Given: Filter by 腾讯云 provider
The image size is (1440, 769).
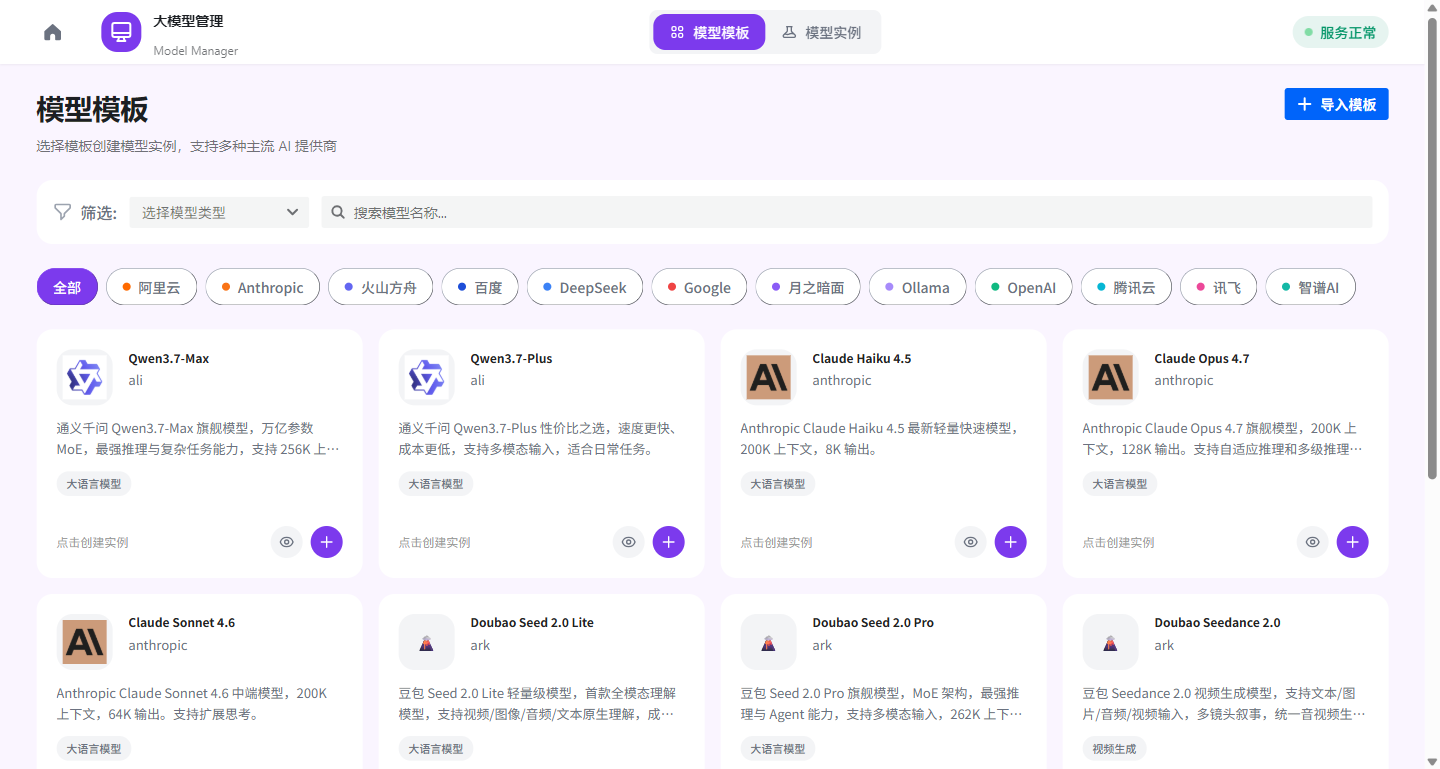Looking at the screenshot, I should pos(1126,287).
